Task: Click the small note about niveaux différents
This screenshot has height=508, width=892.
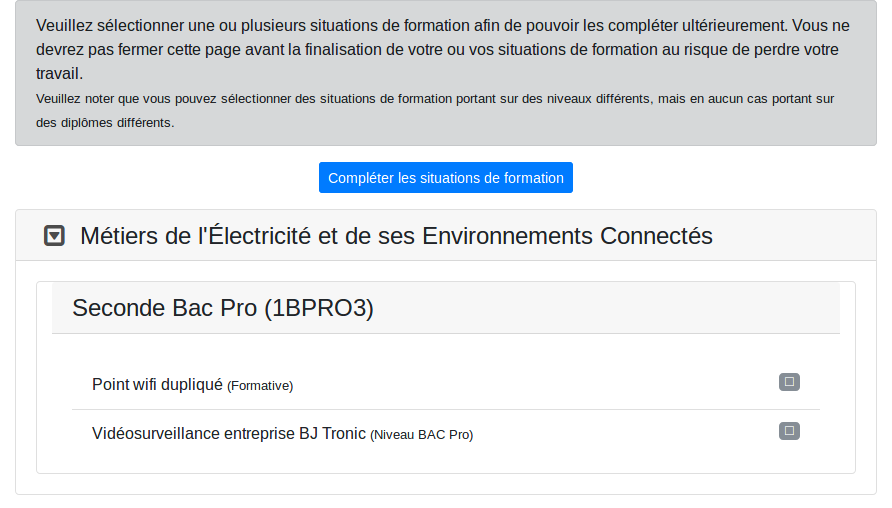Action: [435, 110]
